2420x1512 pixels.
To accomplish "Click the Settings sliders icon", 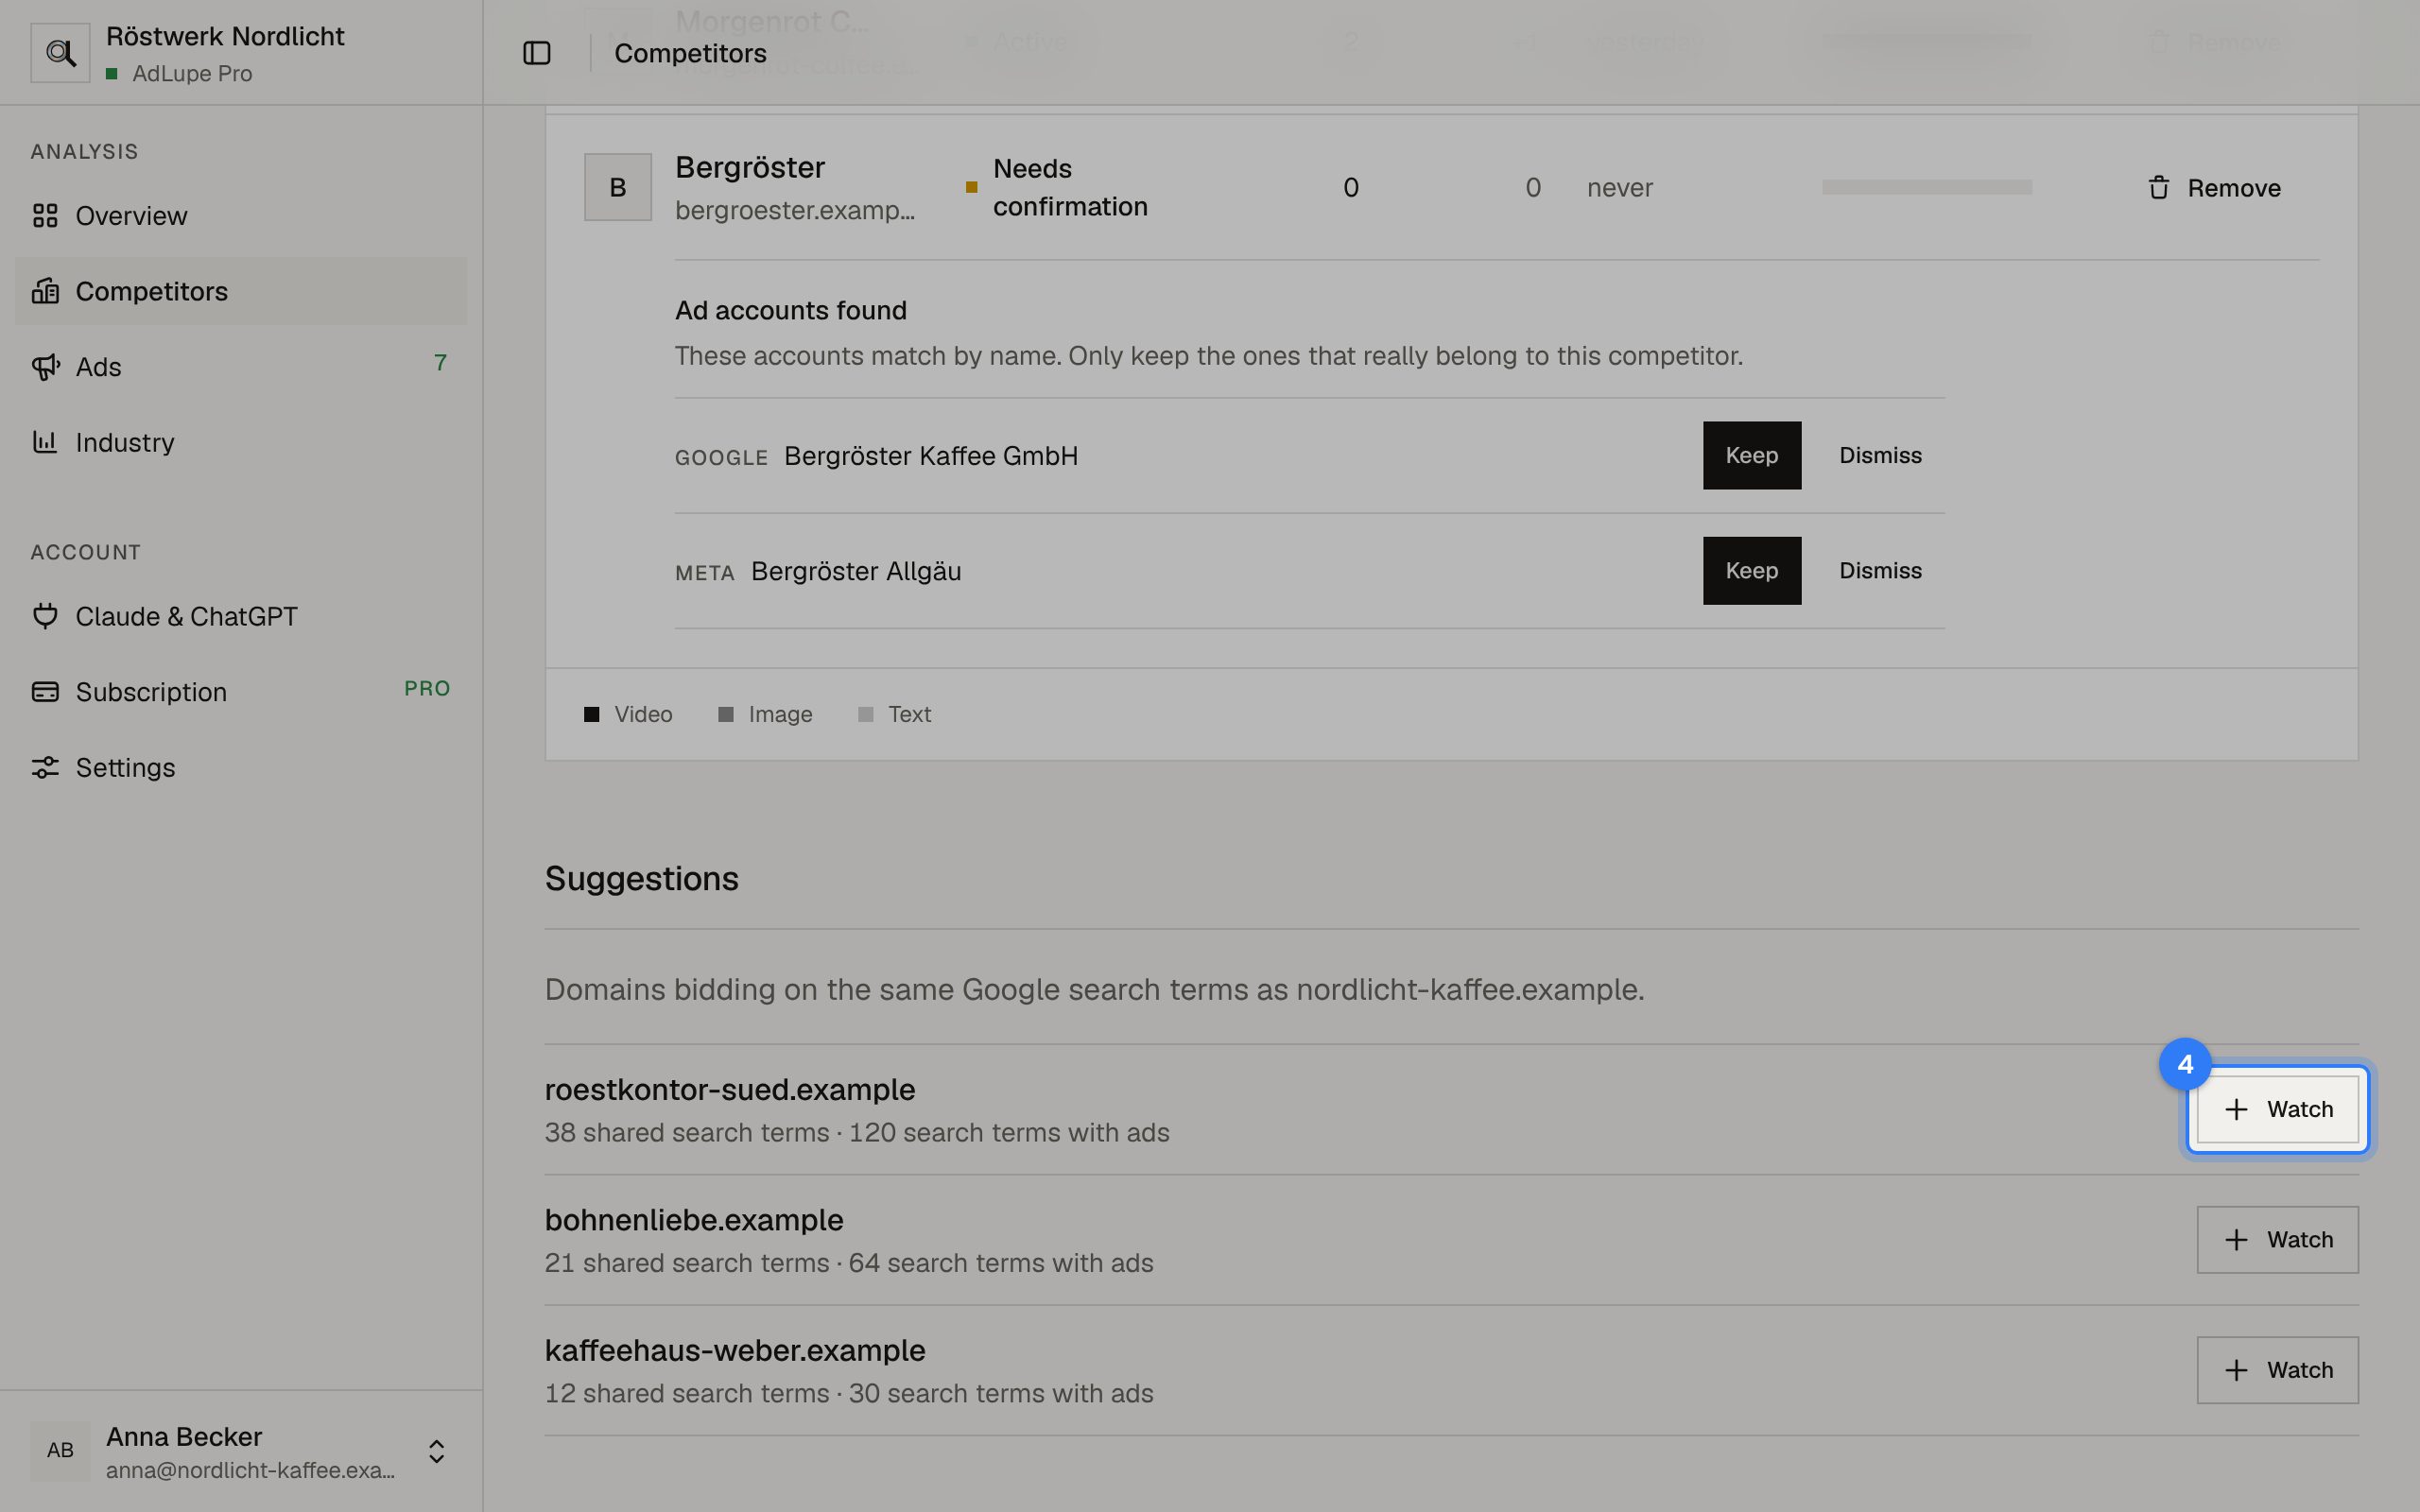I will (45, 767).
